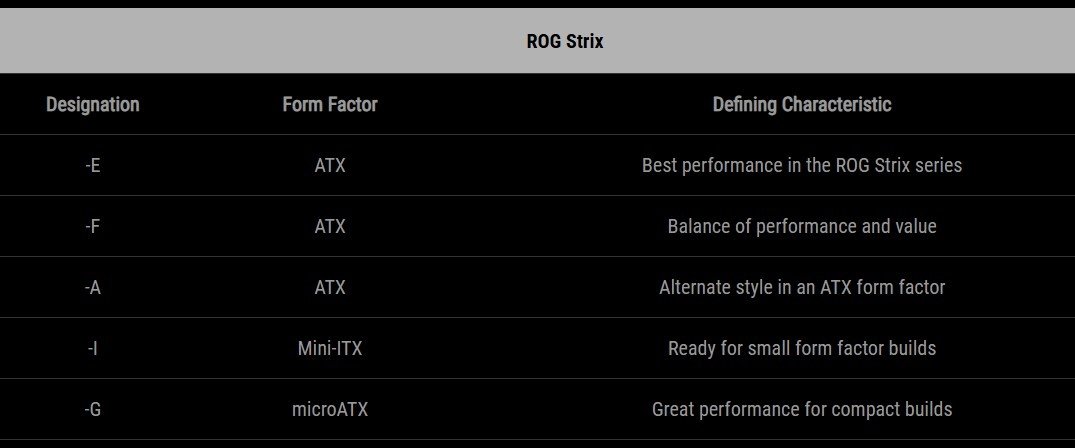Select ATX form factor in -F row
This screenshot has width=1075, height=448.
[330, 226]
